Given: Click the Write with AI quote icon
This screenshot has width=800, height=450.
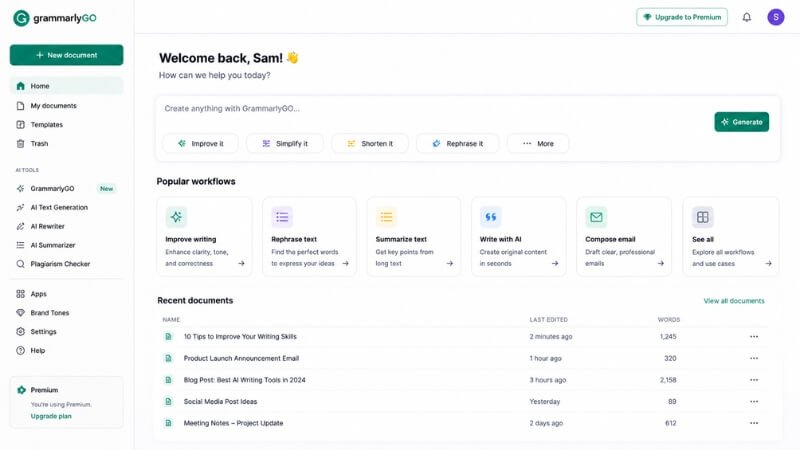Looking at the screenshot, I should (x=490, y=217).
